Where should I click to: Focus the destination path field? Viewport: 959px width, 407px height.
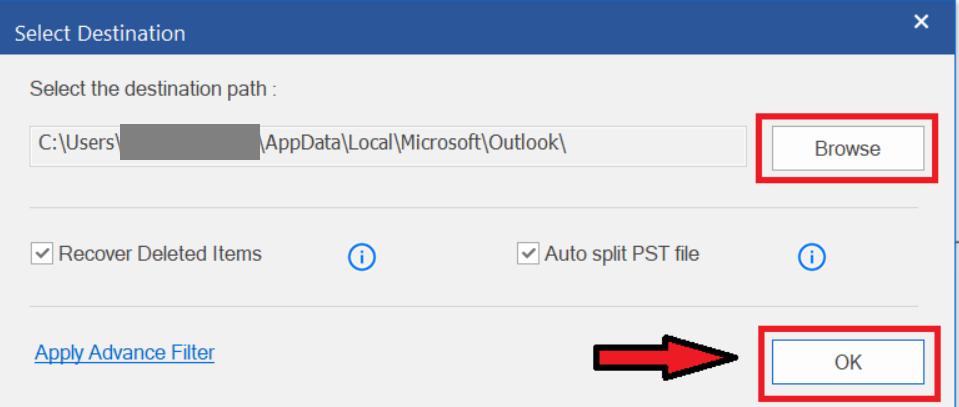(x=388, y=146)
